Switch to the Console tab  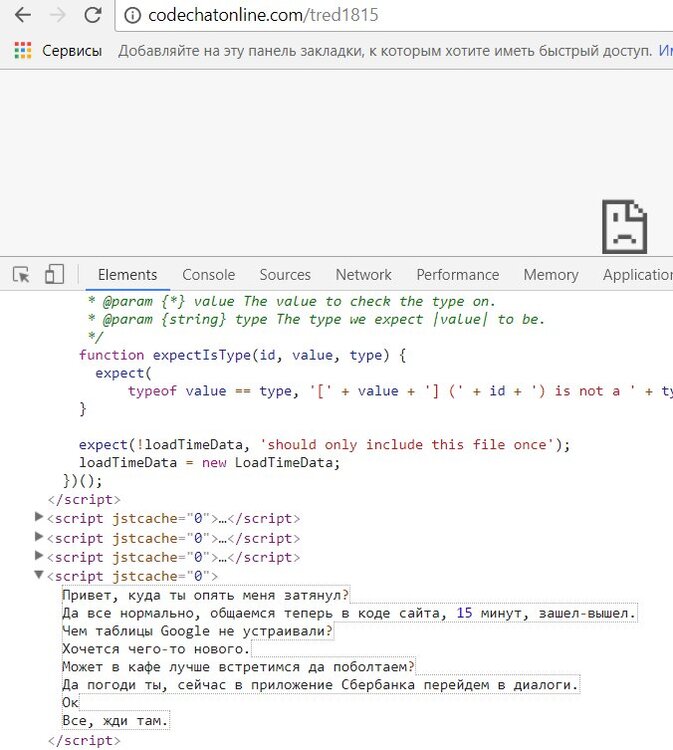click(208, 275)
